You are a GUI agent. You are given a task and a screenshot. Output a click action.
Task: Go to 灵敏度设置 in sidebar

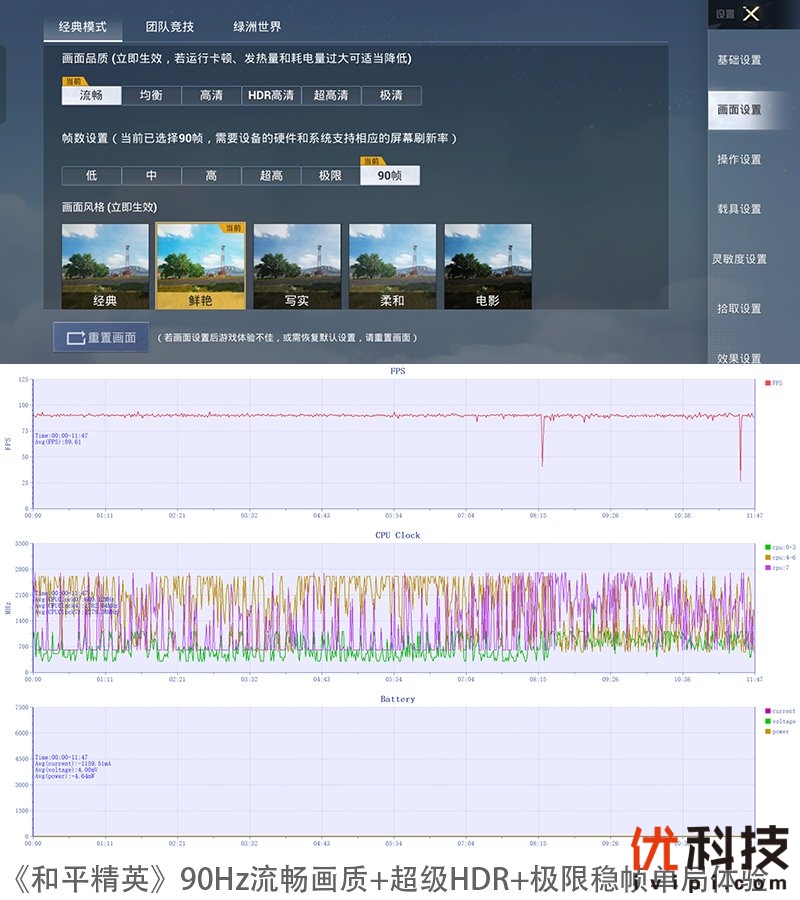pyautogui.click(x=739, y=259)
